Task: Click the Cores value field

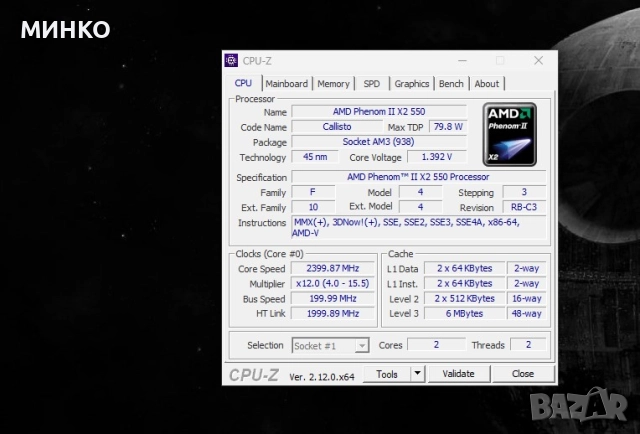Action: coord(436,345)
